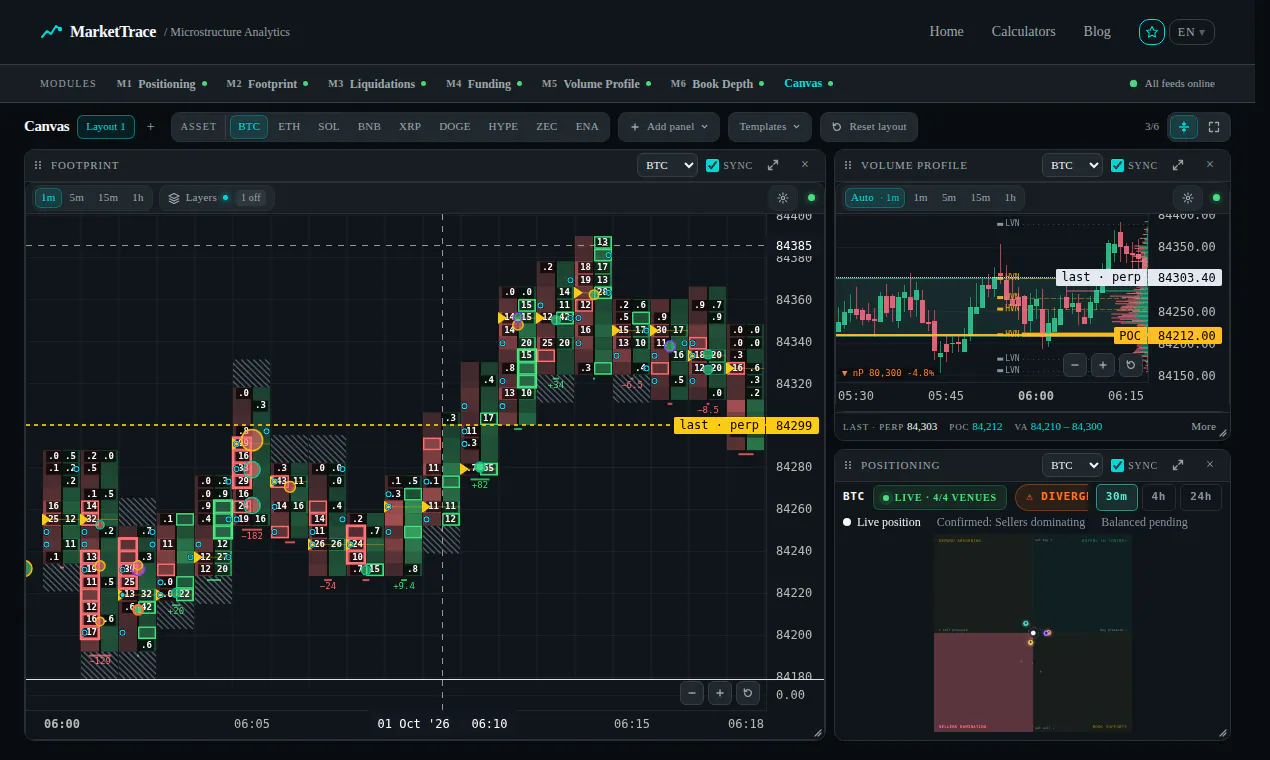Click the Footprint panel resize corner grip

pyautogui.click(x=818, y=733)
